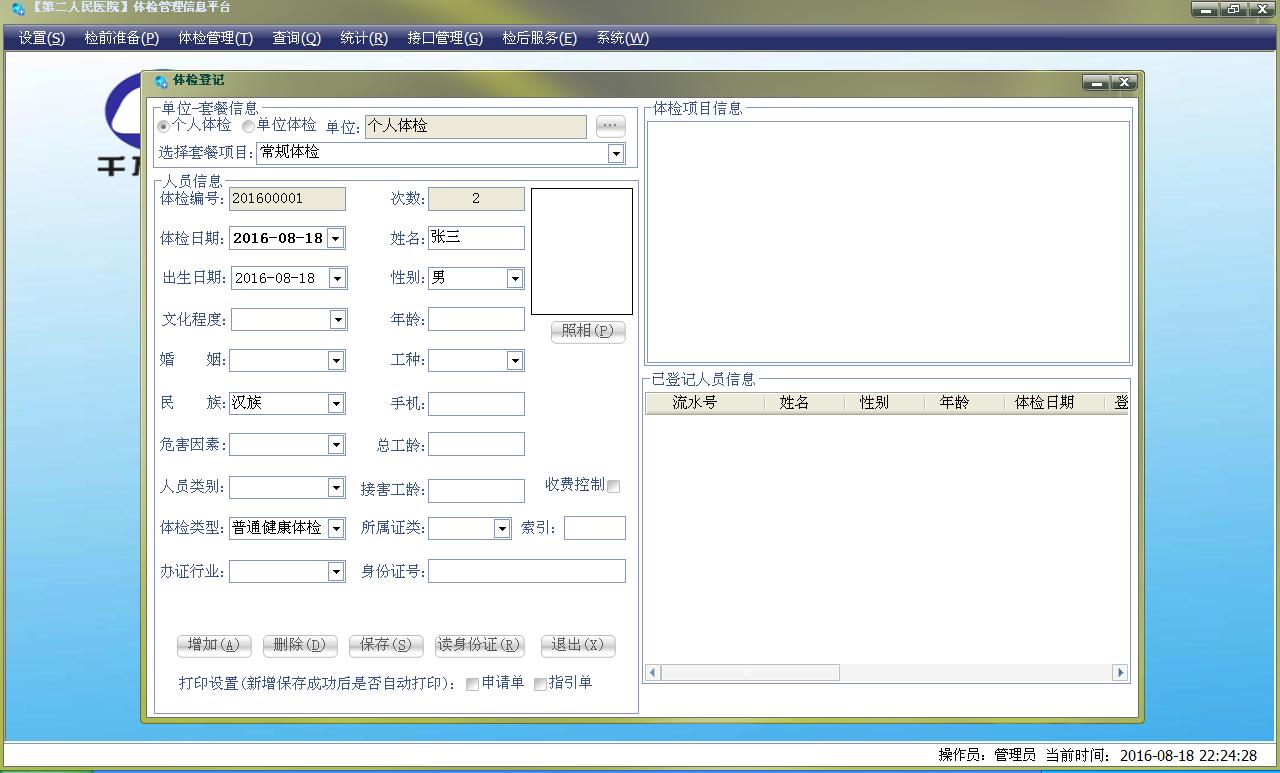Close the 体检登记 dialog window

[1124, 82]
